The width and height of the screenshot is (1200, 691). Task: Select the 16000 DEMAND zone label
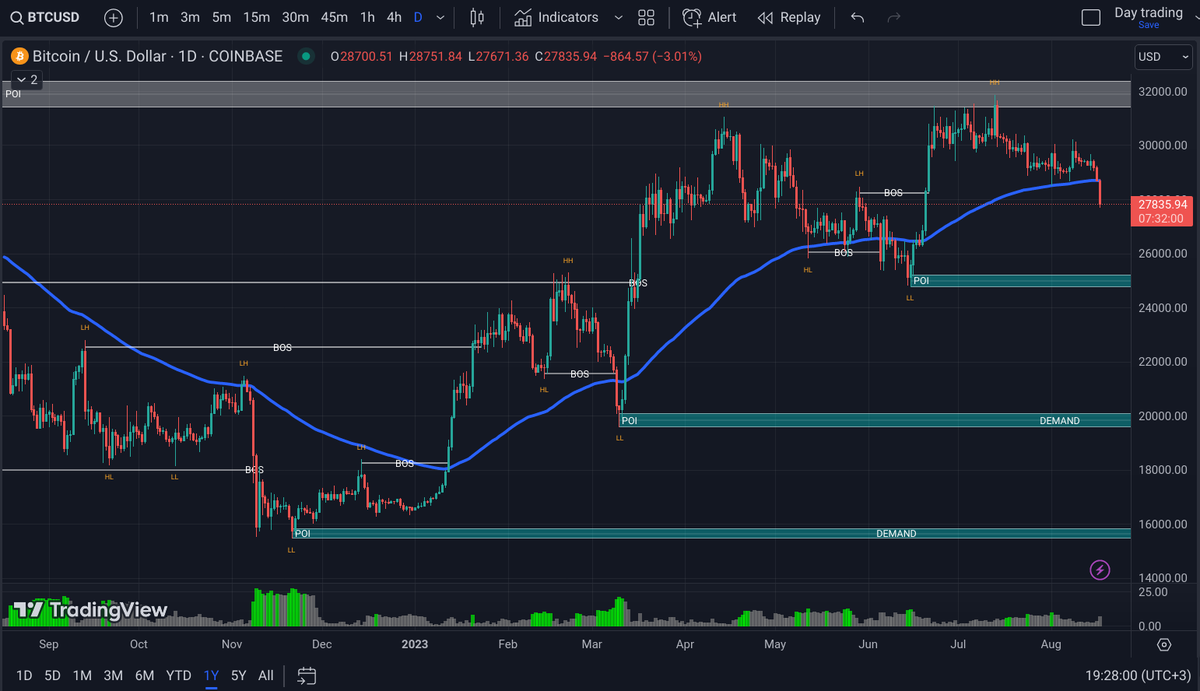point(896,534)
